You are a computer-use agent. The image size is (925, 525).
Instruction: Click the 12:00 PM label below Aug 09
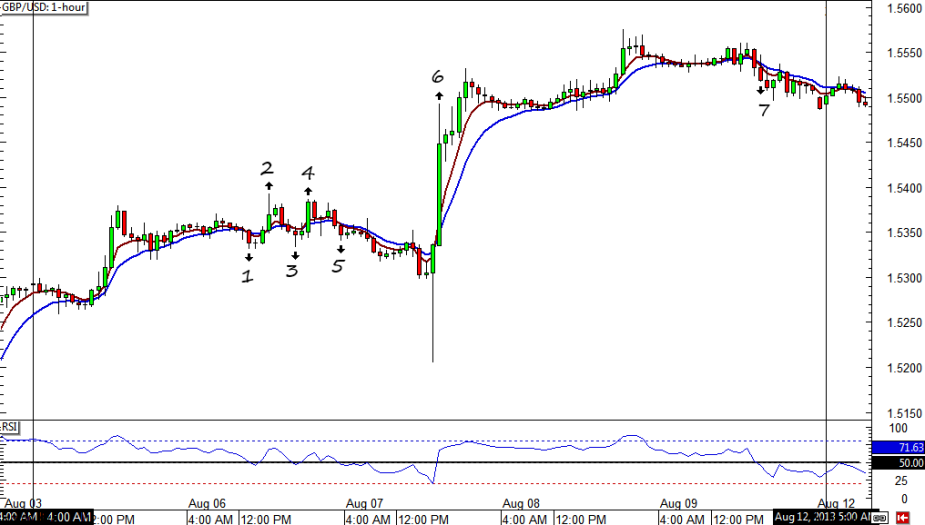737,519
